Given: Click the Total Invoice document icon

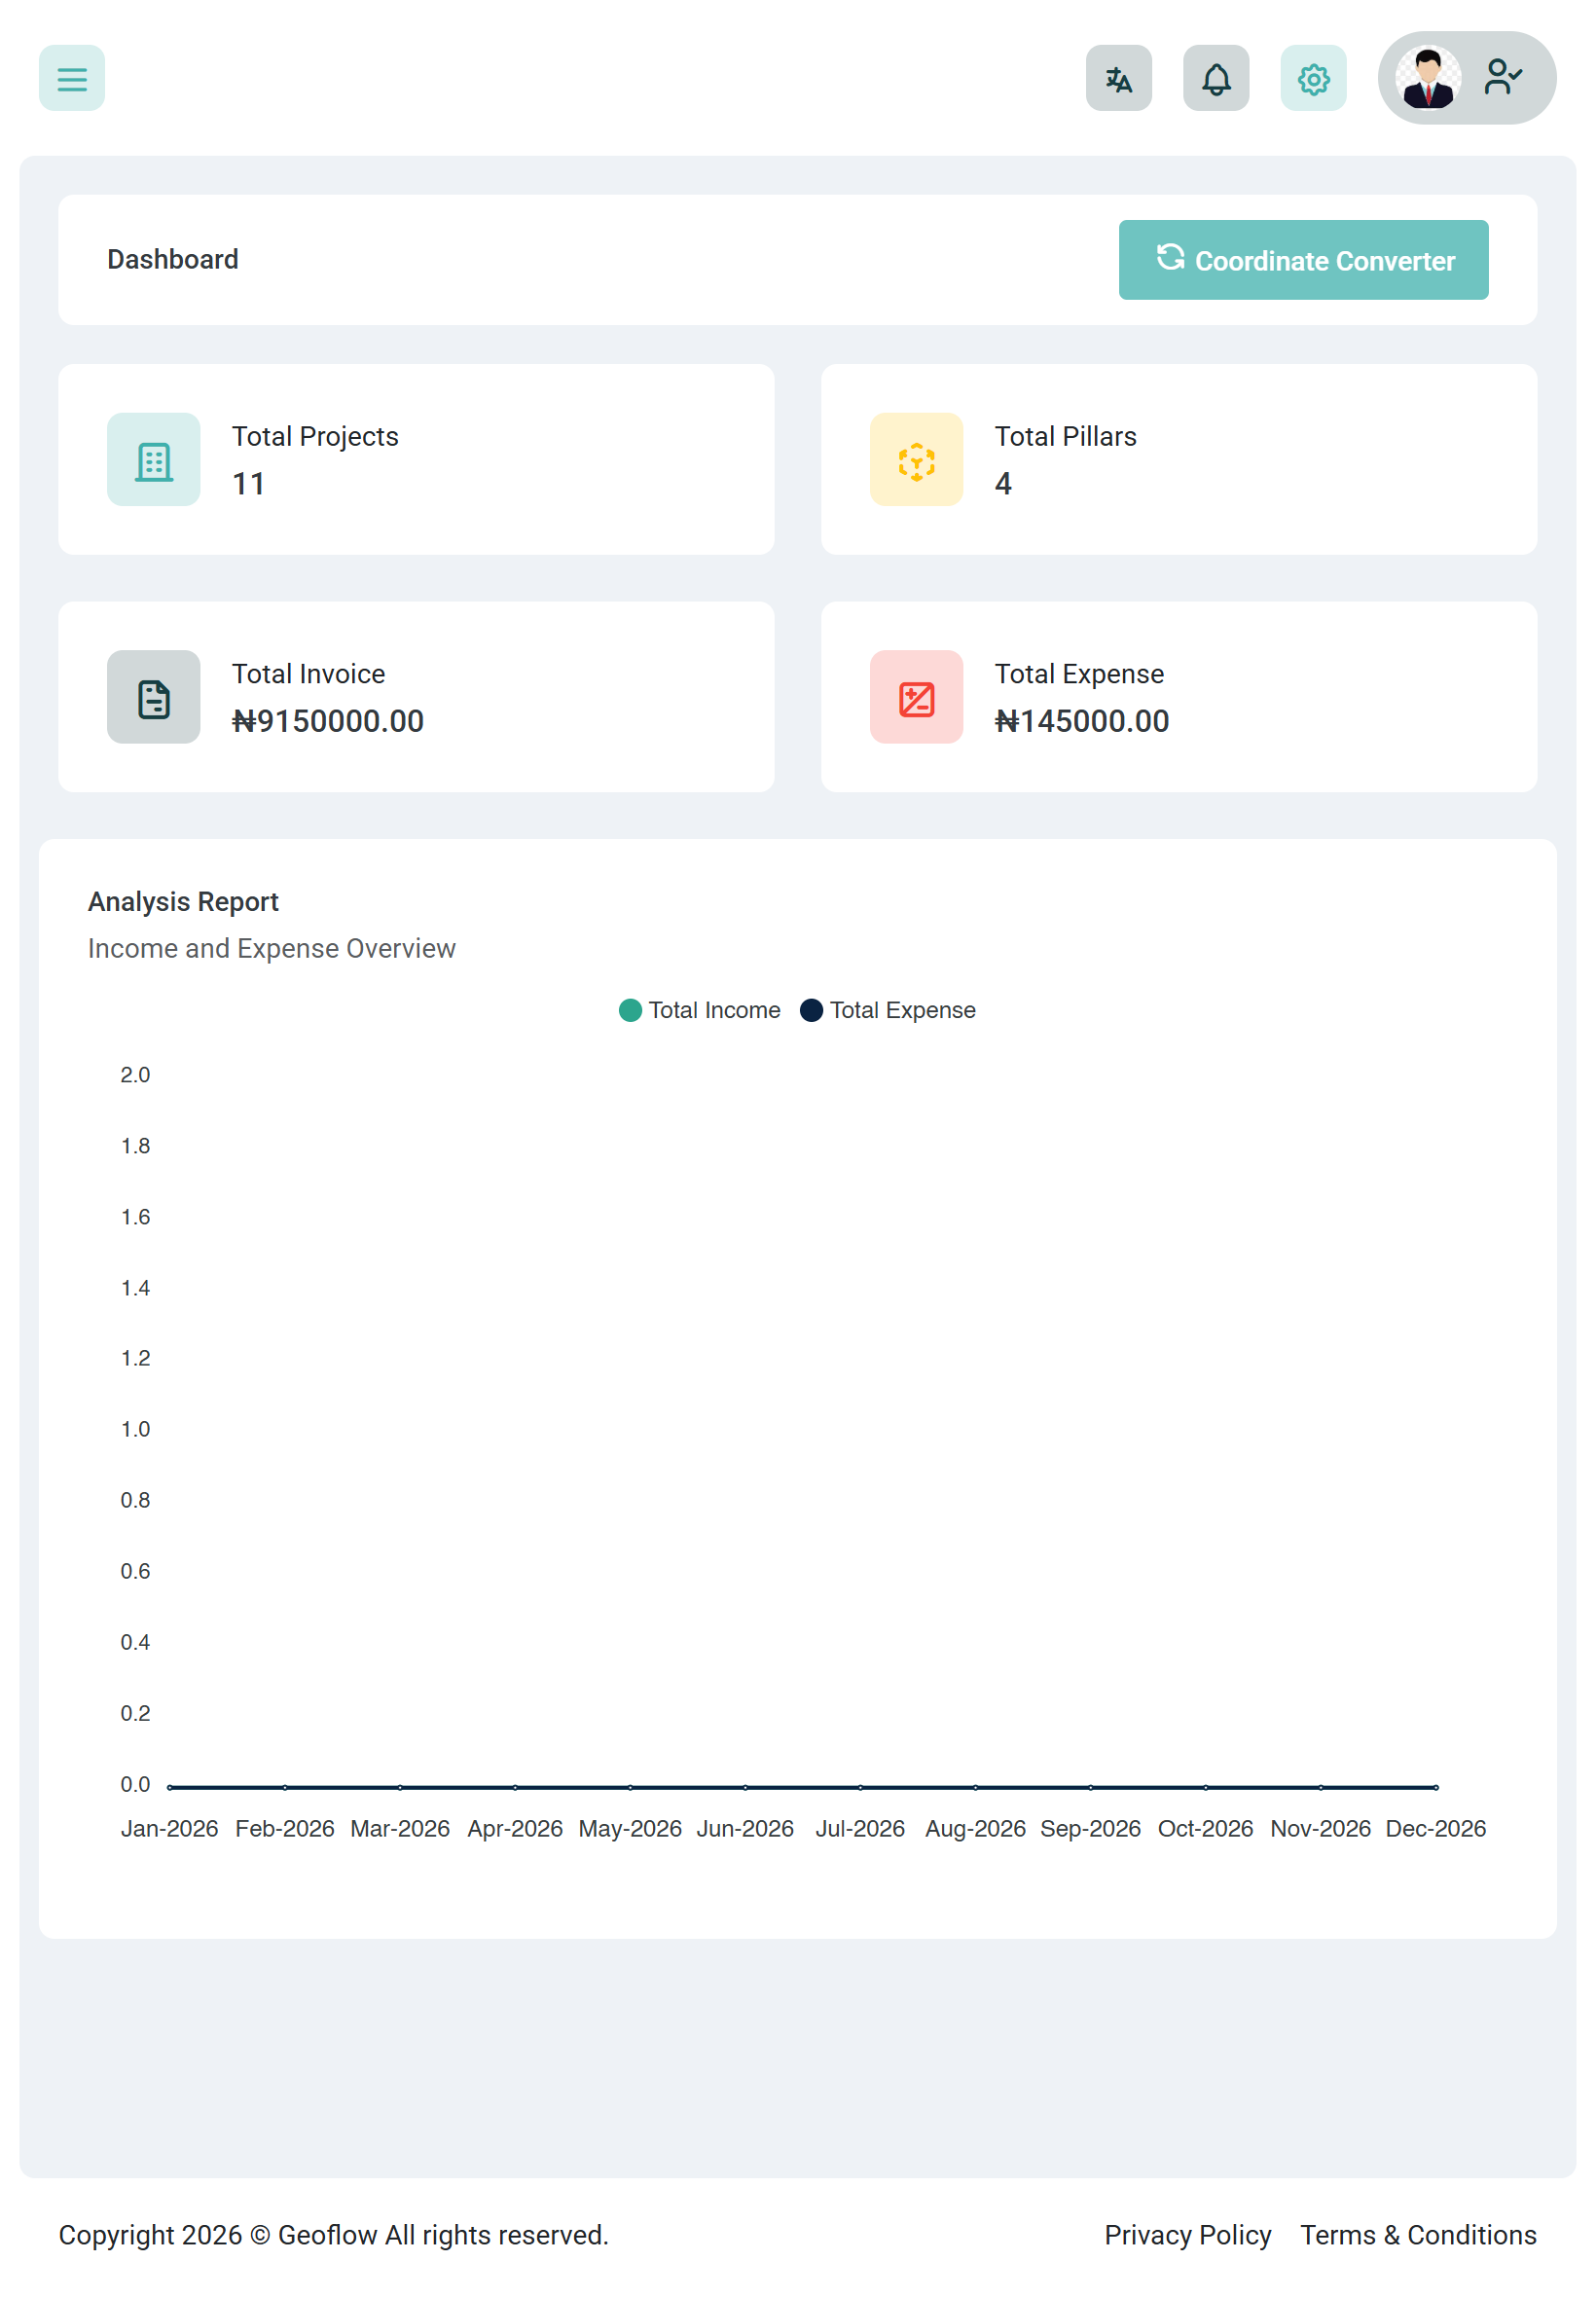Looking at the screenshot, I should coord(154,697).
